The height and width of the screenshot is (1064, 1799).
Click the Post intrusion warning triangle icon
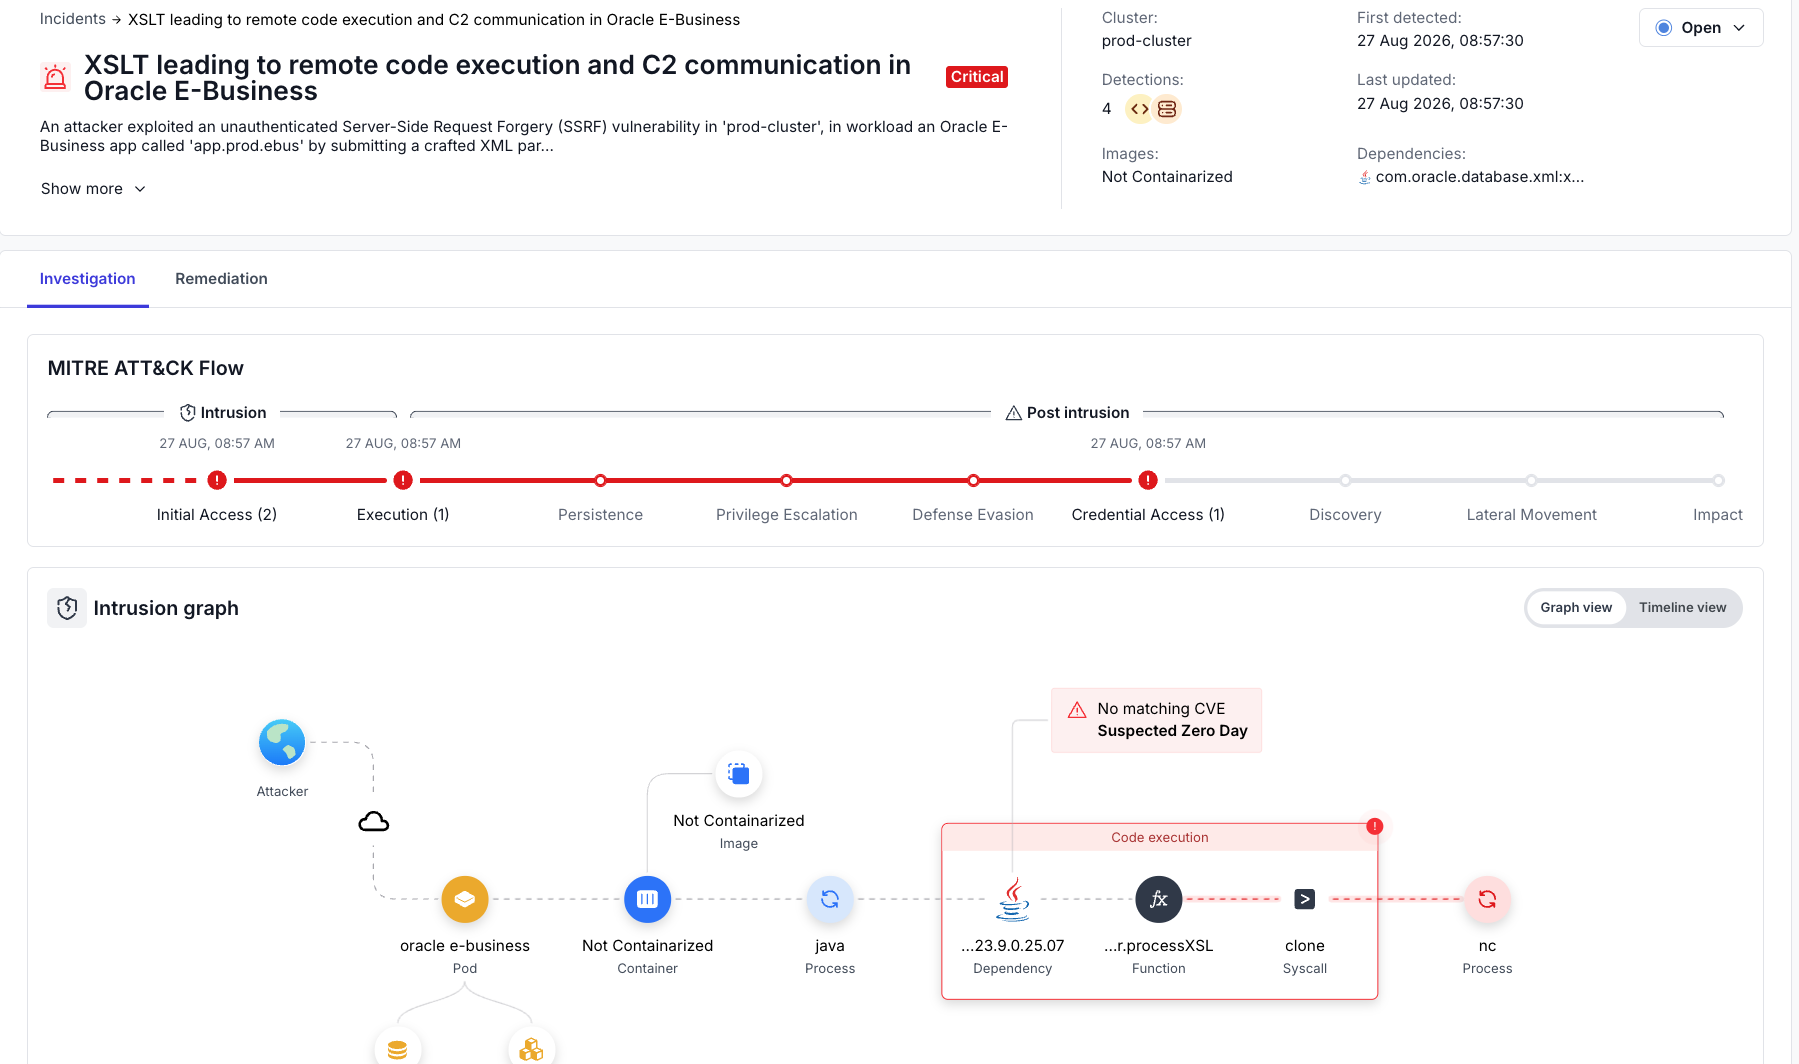(1013, 413)
